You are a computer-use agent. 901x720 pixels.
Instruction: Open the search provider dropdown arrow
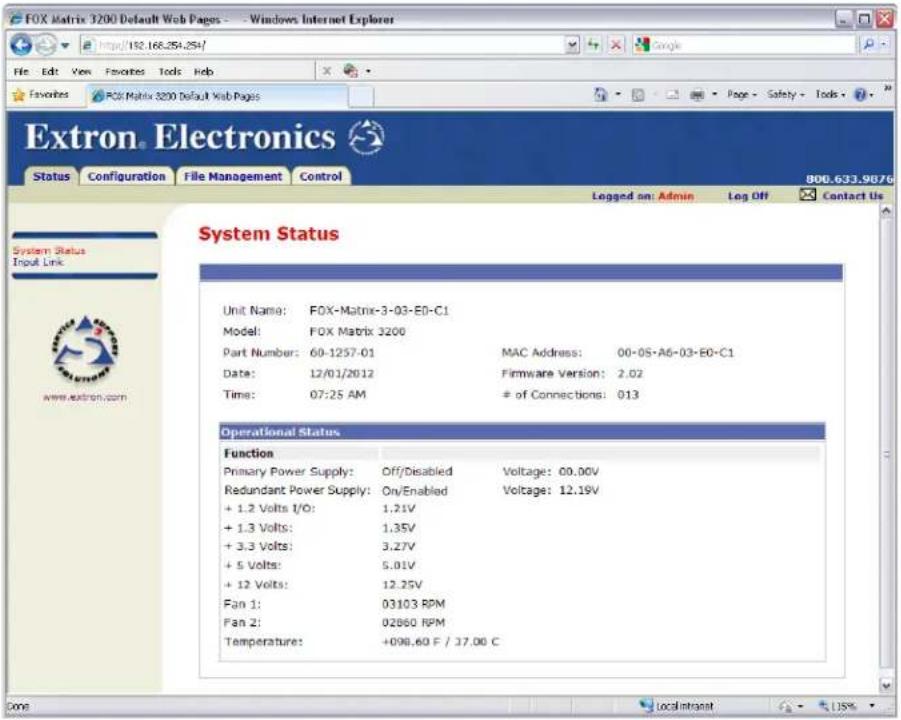coord(884,45)
